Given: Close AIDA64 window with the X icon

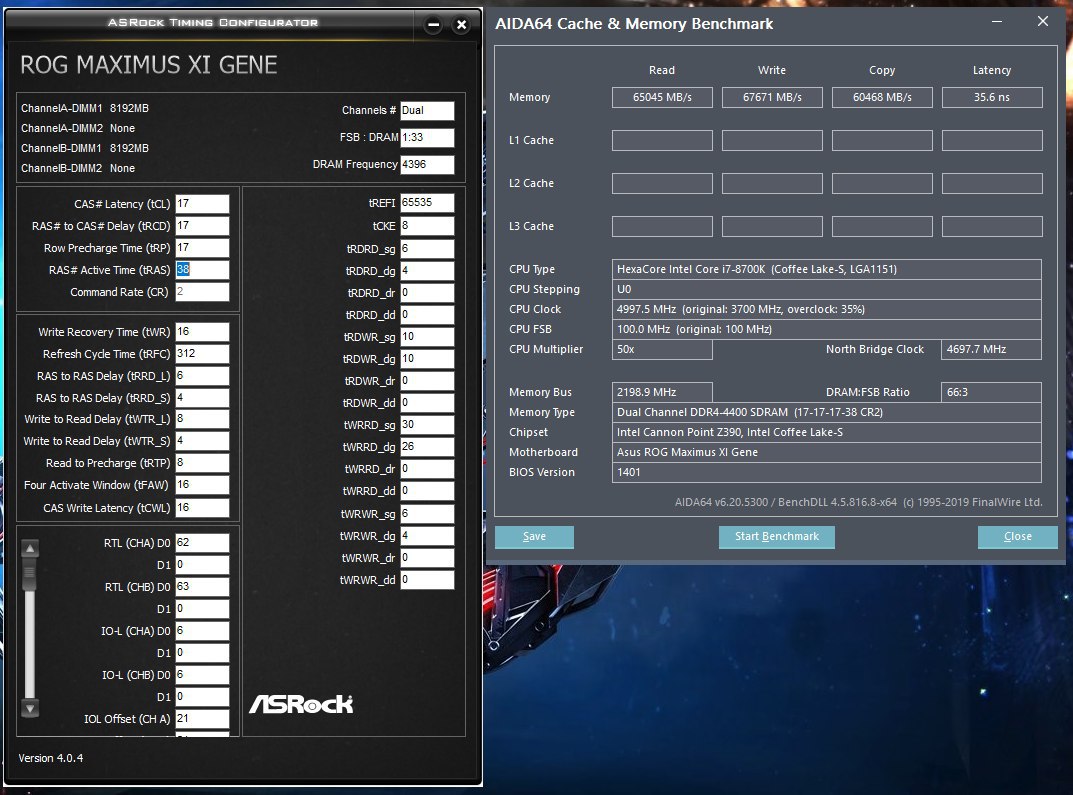Looking at the screenshot, I should tap(1043, 22).
